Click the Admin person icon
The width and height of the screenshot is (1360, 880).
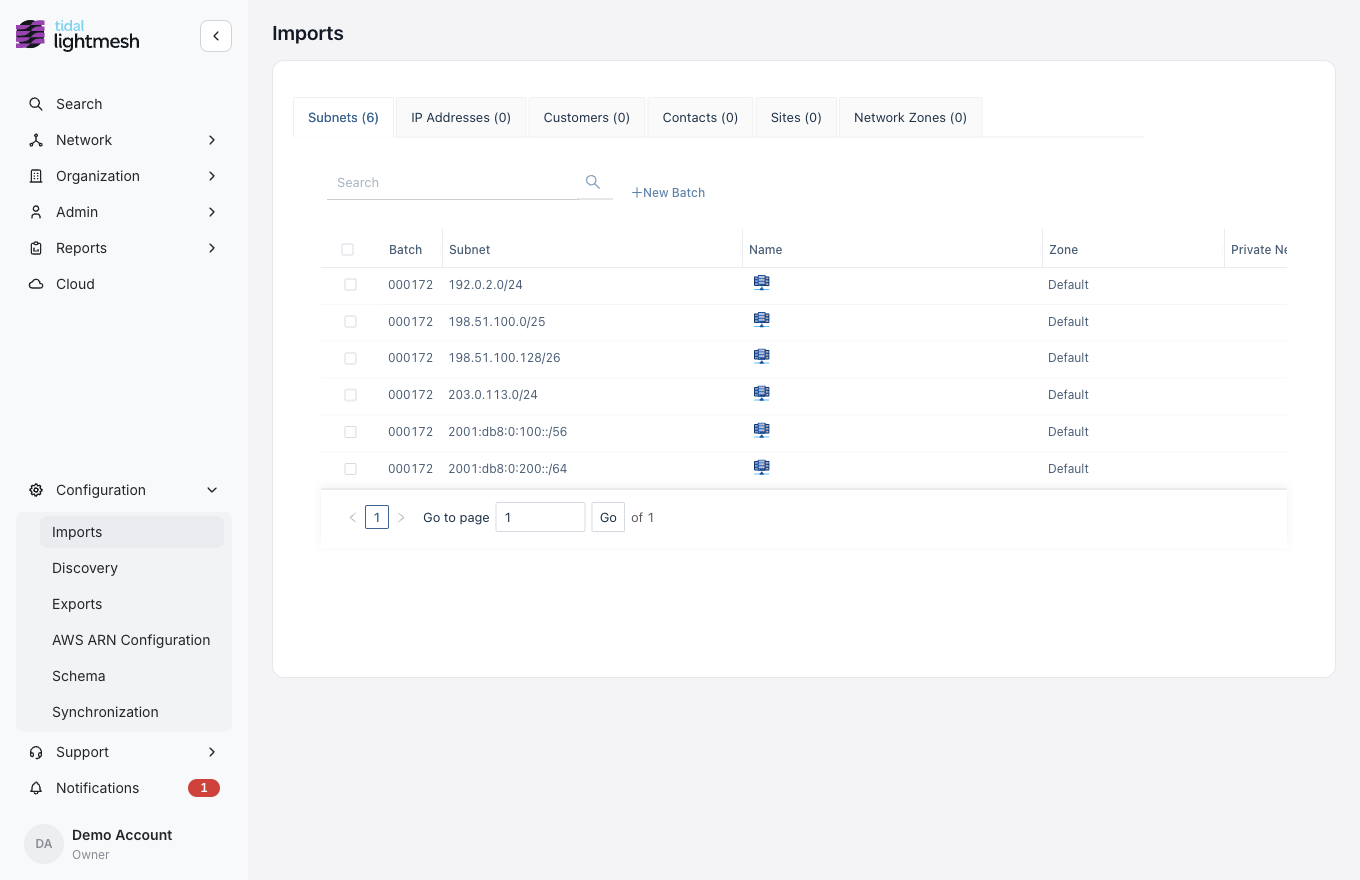(36, 212)
